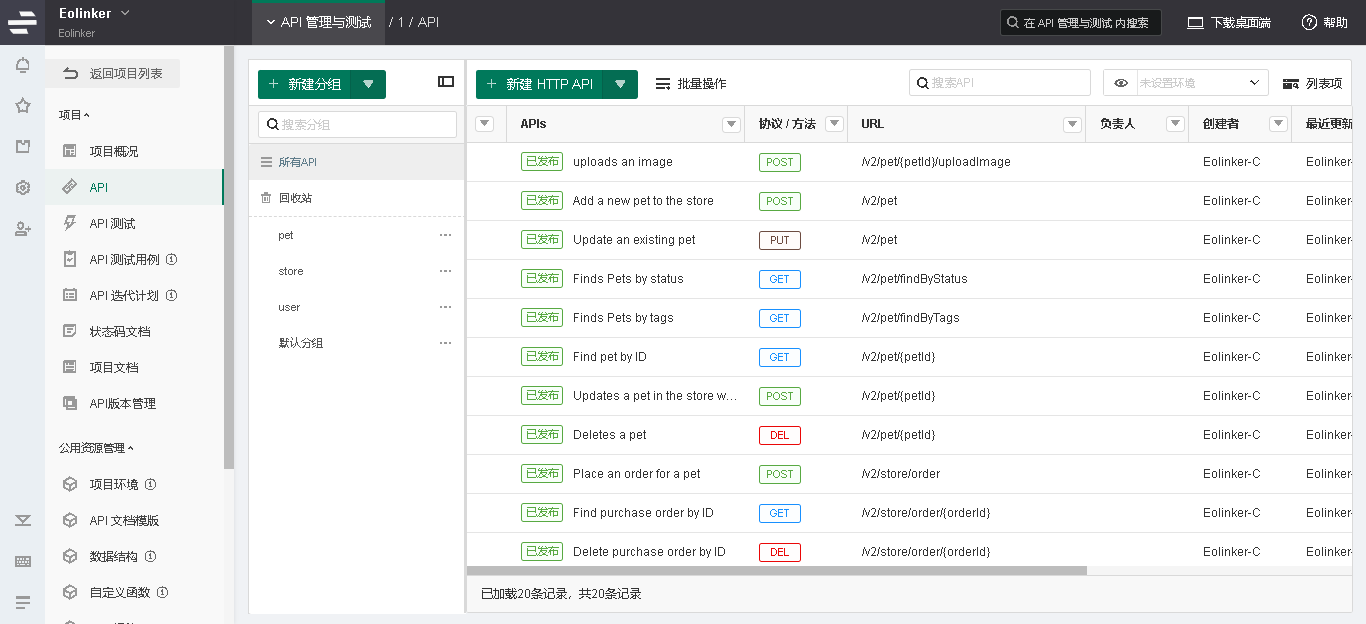The image size is (1366, 624).
Task: Open API 测试 in the sidebar menu
Action: tap(112, 224)
